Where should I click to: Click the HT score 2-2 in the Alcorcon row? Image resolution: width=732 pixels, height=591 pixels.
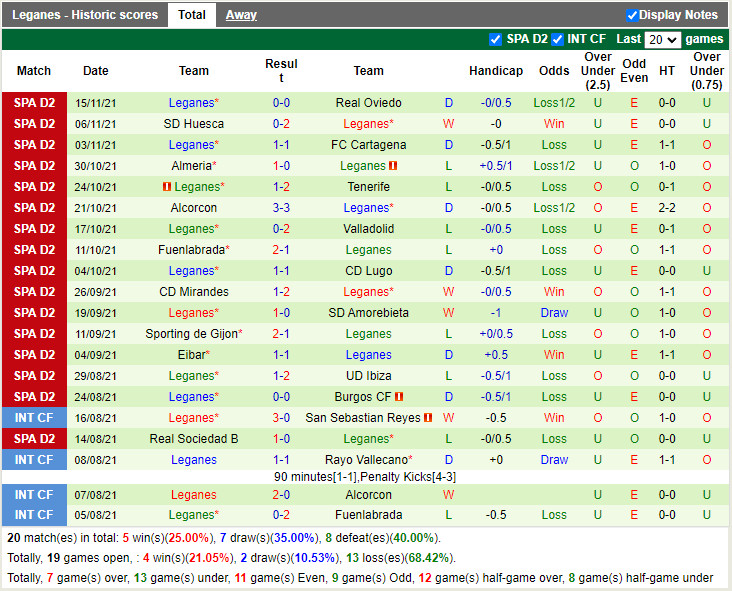tap(667, 208)
